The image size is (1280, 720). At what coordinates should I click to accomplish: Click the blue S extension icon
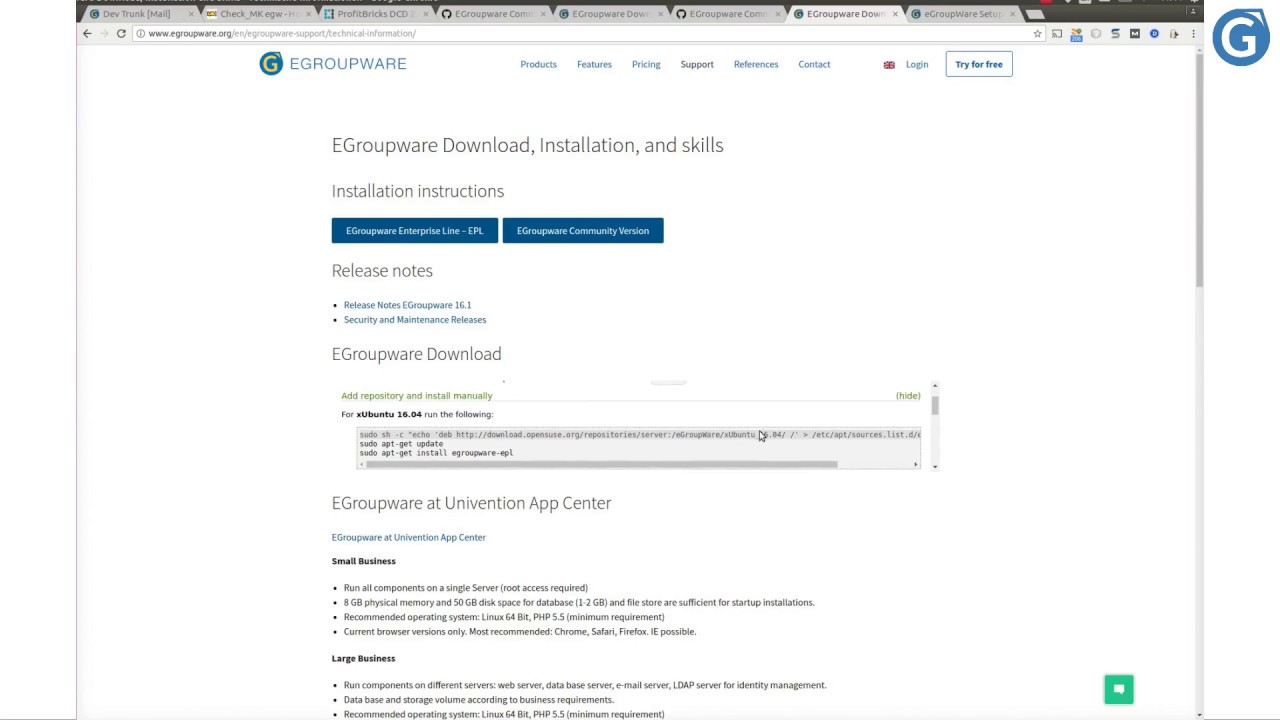[x=1115, y=34]
